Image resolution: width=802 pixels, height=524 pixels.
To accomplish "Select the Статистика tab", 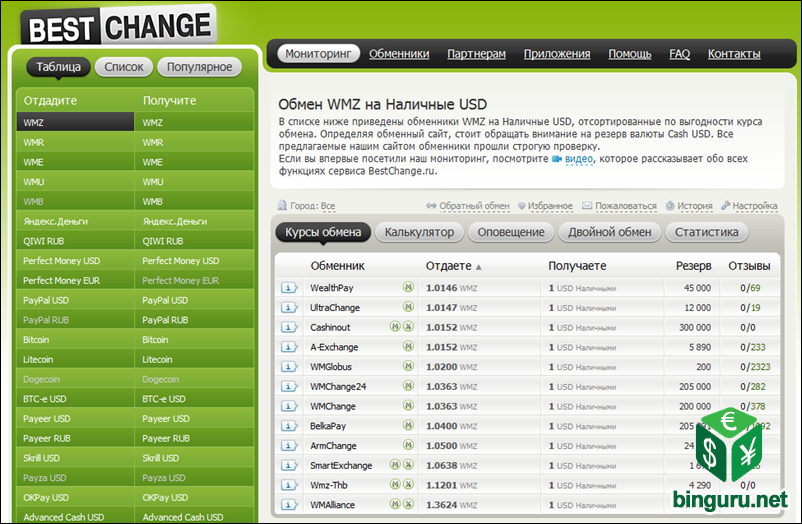I will coord(706,232).
